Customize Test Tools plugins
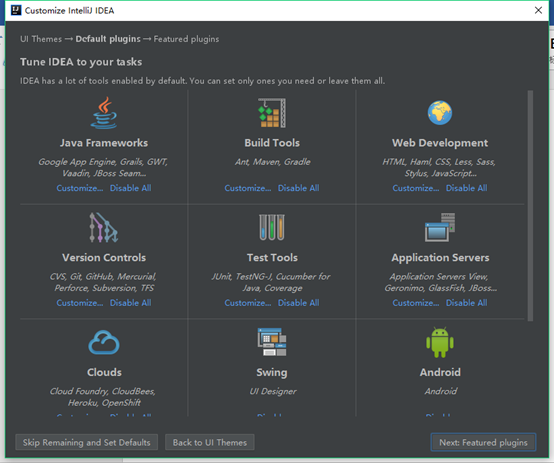 (248, 303)
